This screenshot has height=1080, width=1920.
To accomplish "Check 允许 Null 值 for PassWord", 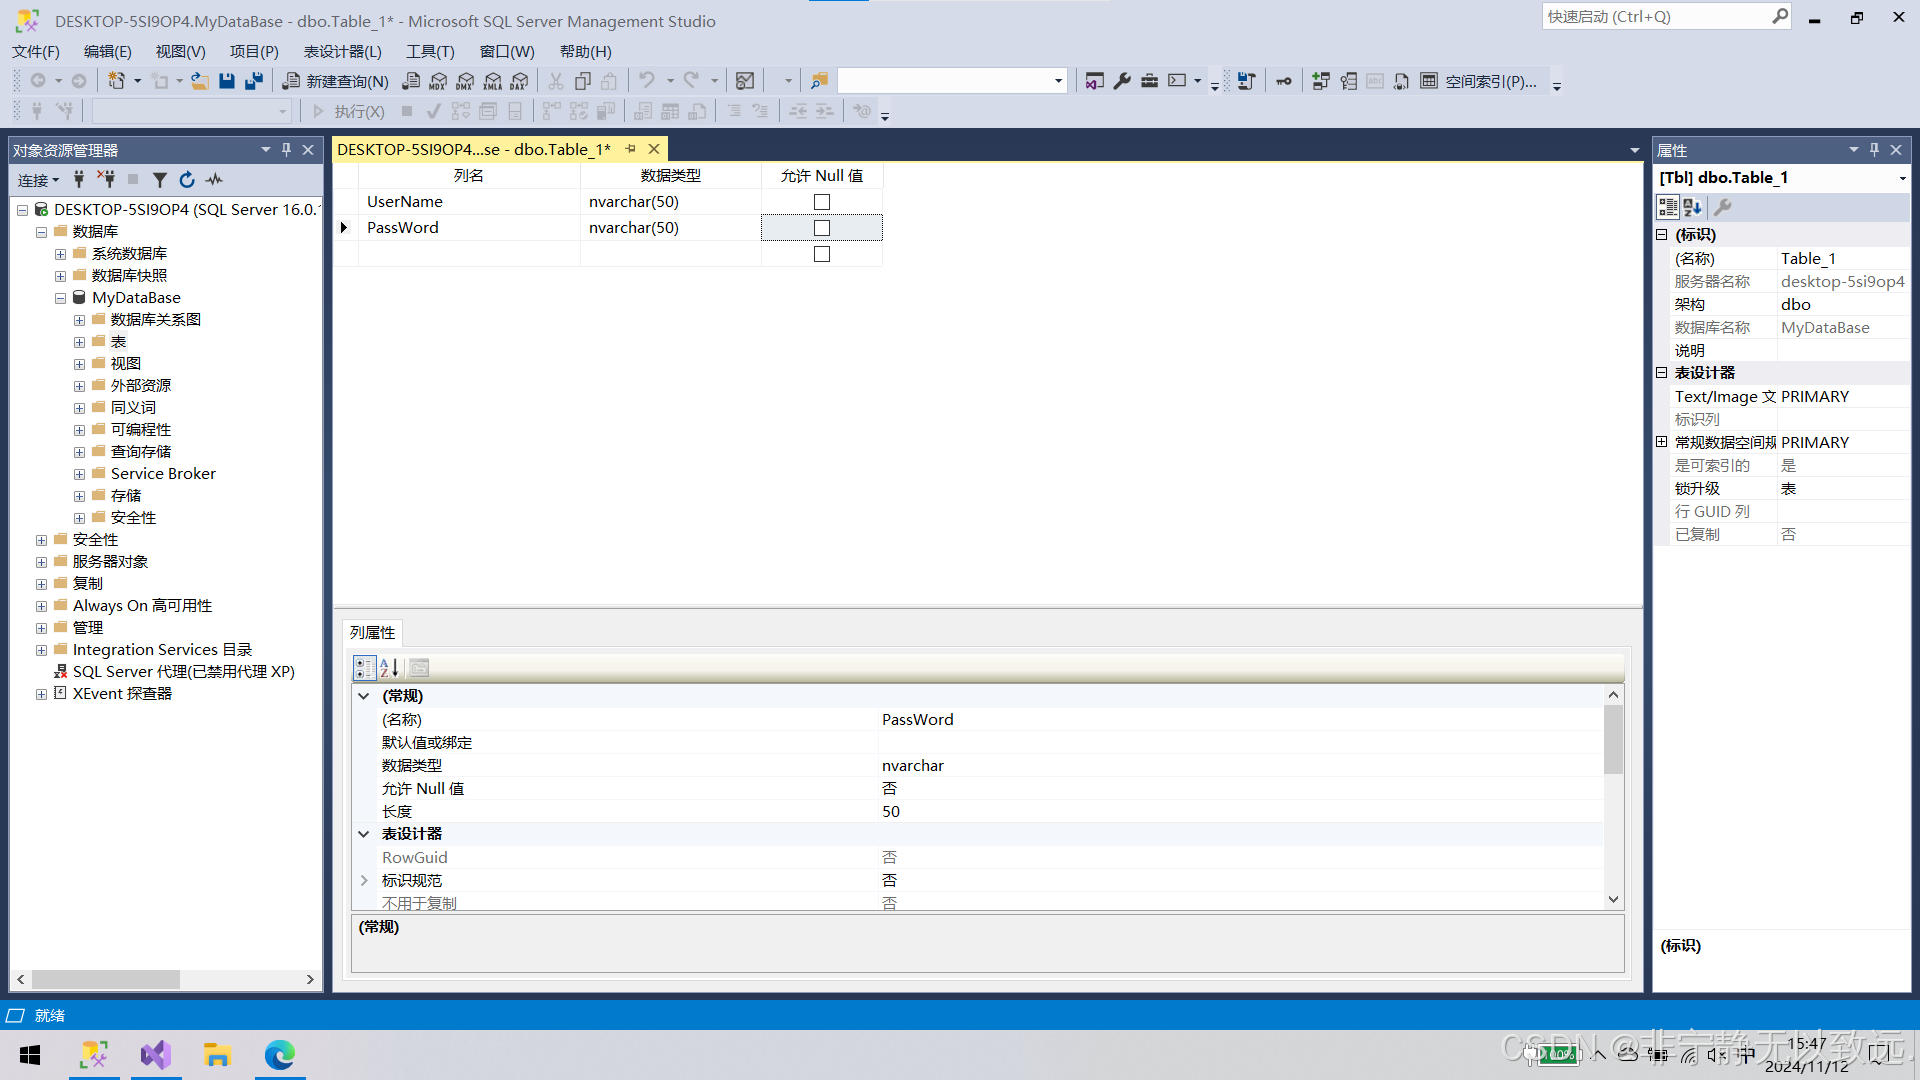I will tap(821, 227).
